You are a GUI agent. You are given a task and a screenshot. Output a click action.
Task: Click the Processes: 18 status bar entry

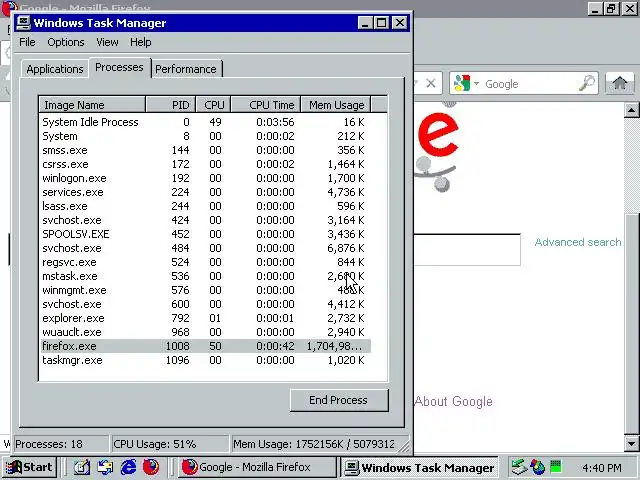(61, 444)
